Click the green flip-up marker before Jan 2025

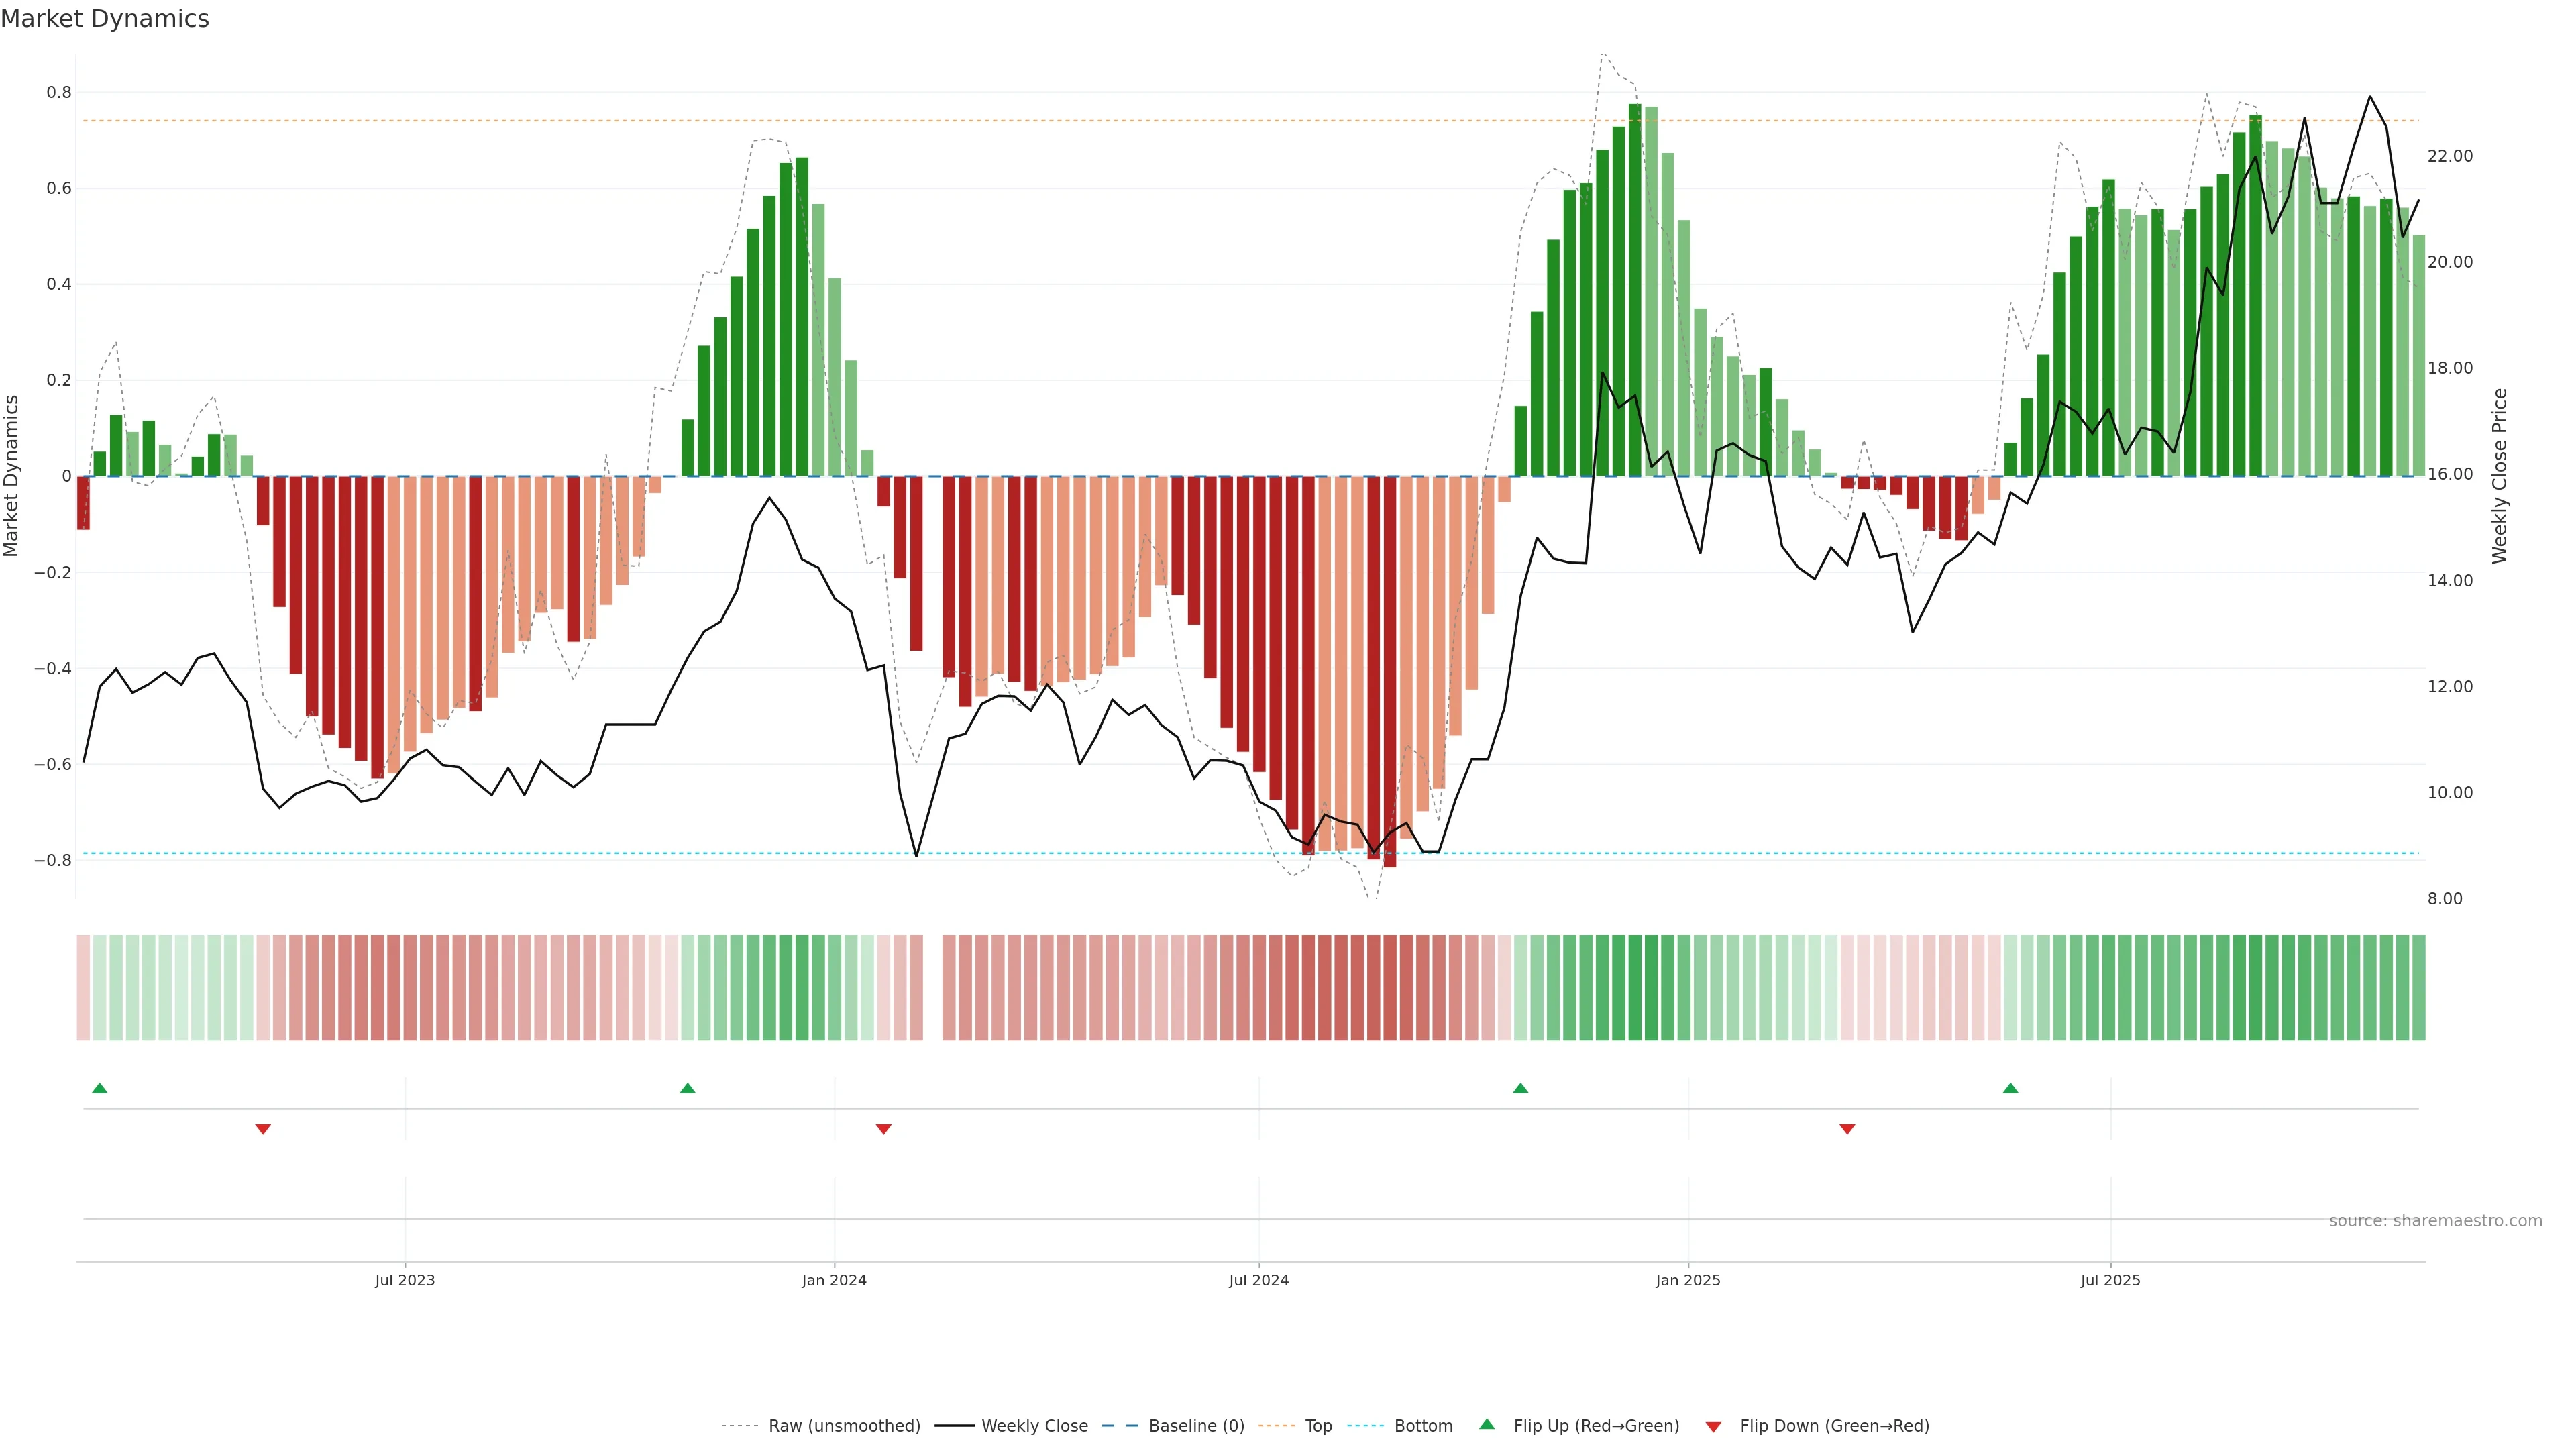coord(1520,1088)
